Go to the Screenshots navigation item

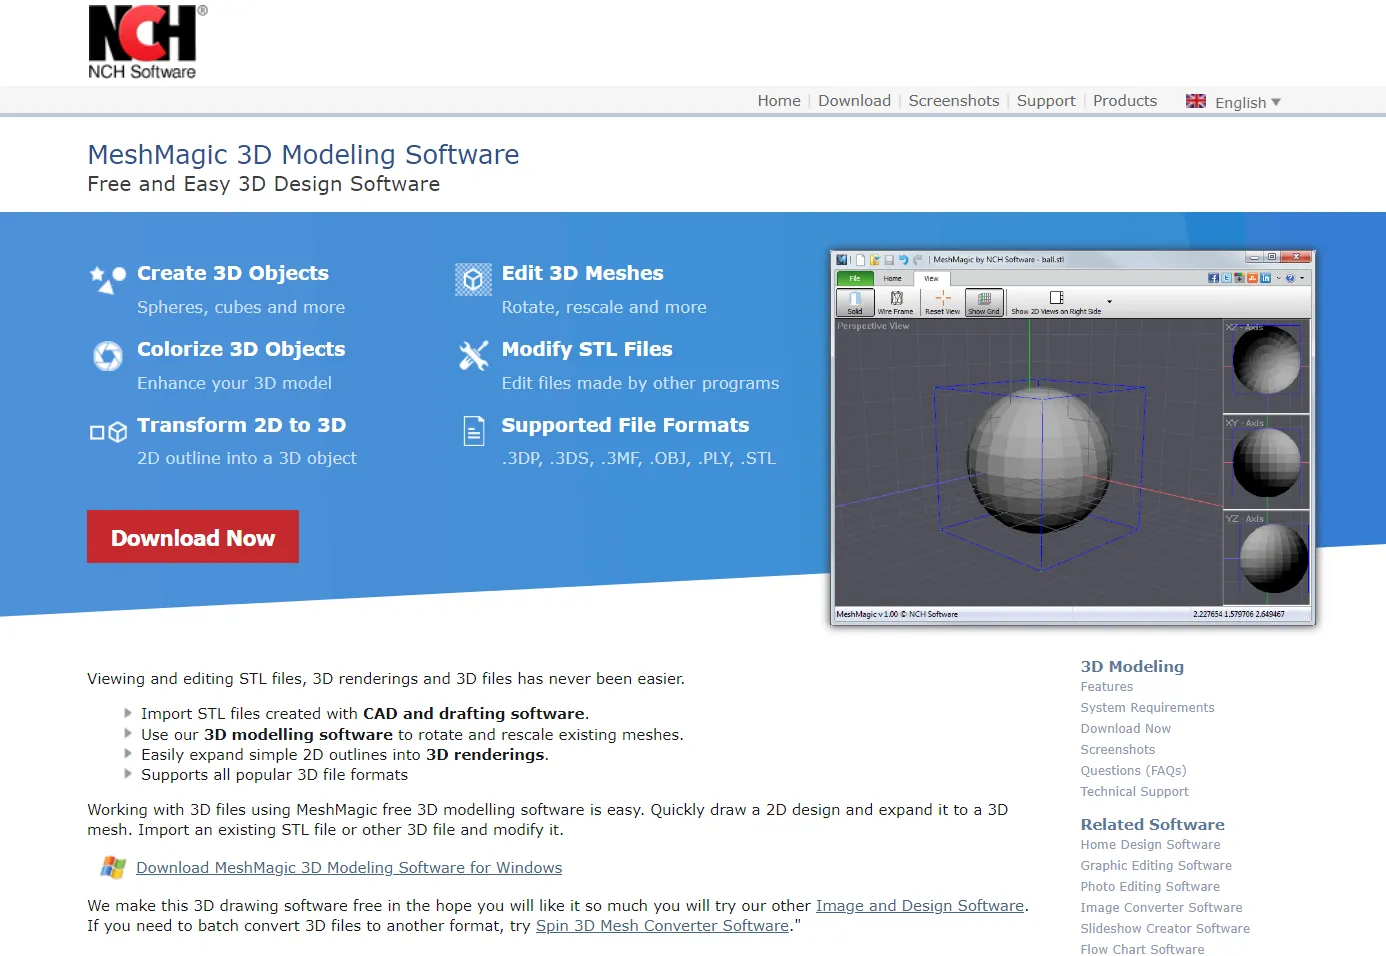(x=953, y=101)
